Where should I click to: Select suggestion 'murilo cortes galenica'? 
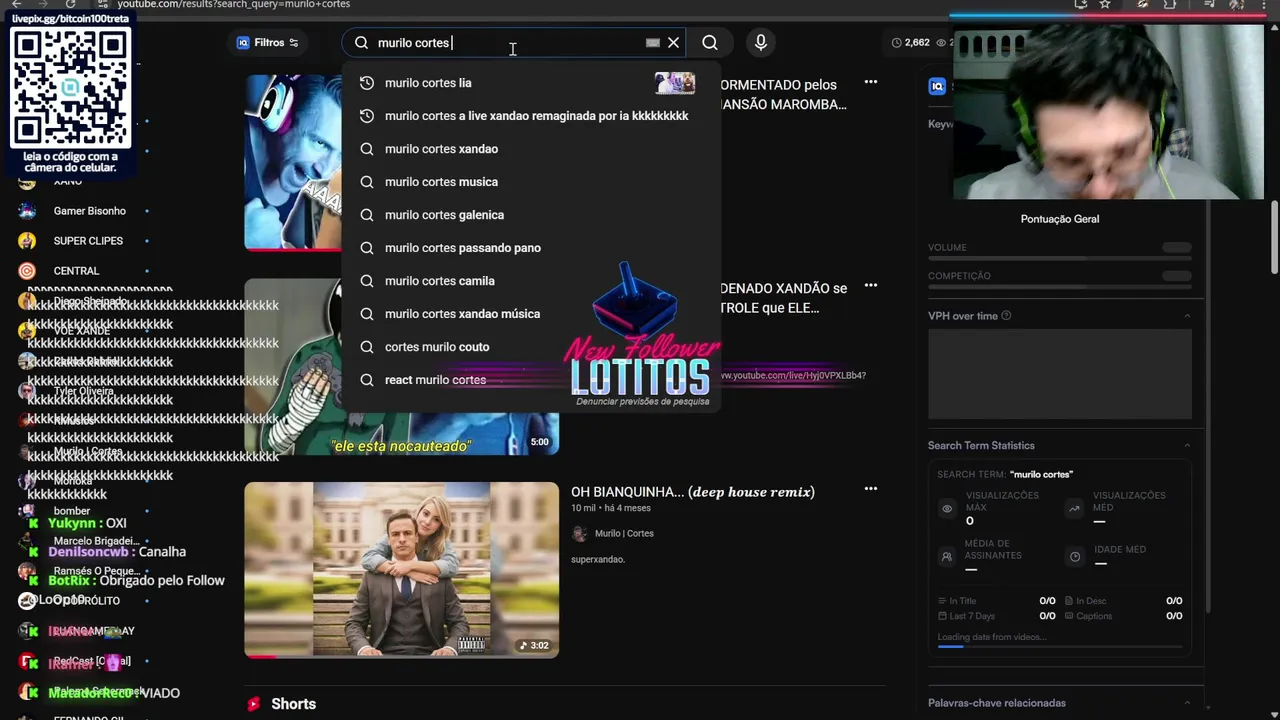click(x=531, y=215)
